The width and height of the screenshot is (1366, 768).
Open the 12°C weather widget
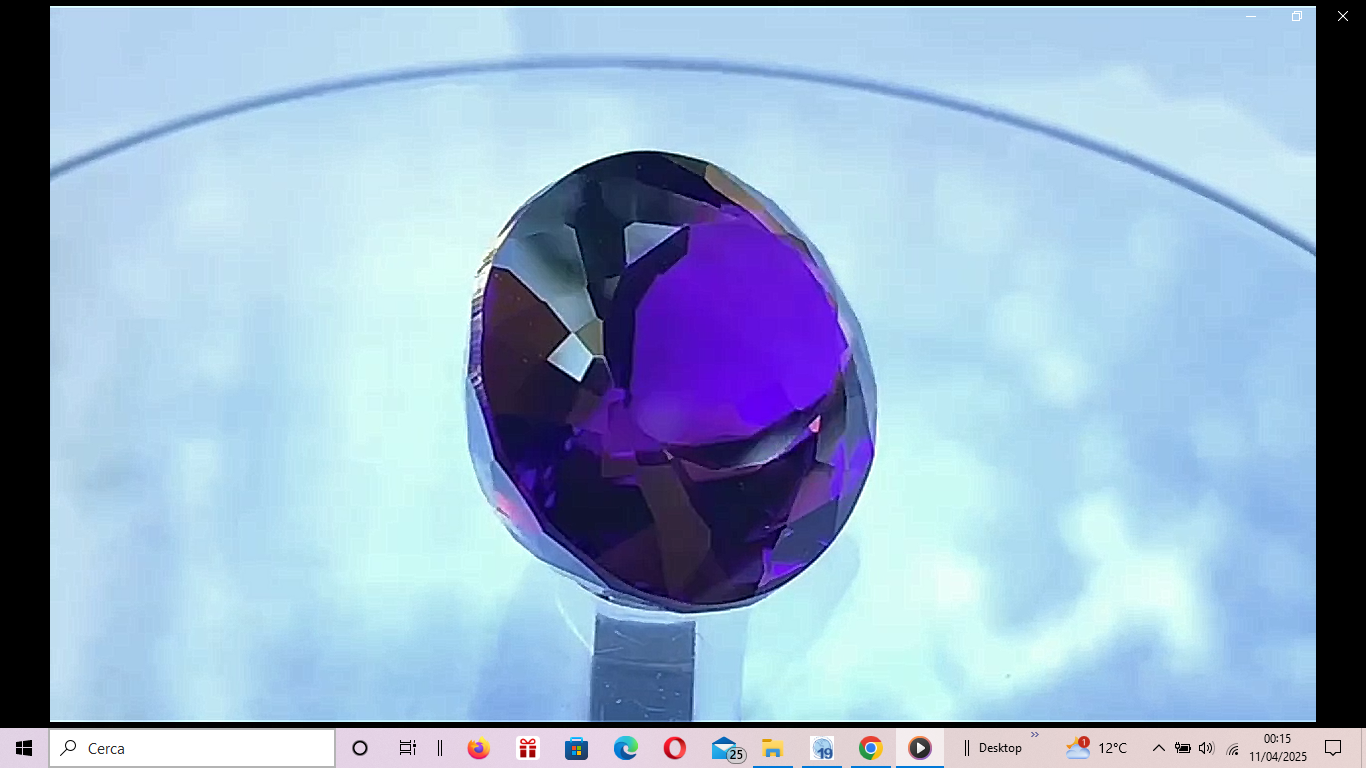pos(1097,748)
